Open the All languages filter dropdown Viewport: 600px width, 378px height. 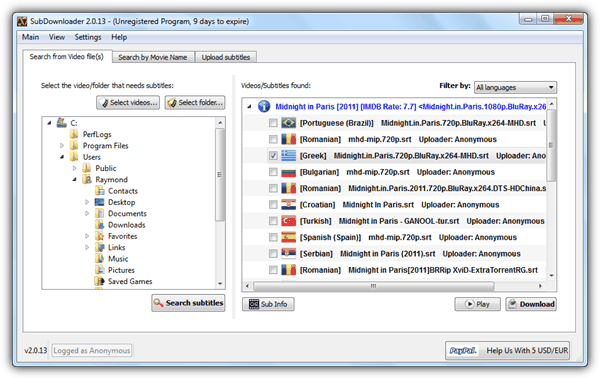[515, 87]
